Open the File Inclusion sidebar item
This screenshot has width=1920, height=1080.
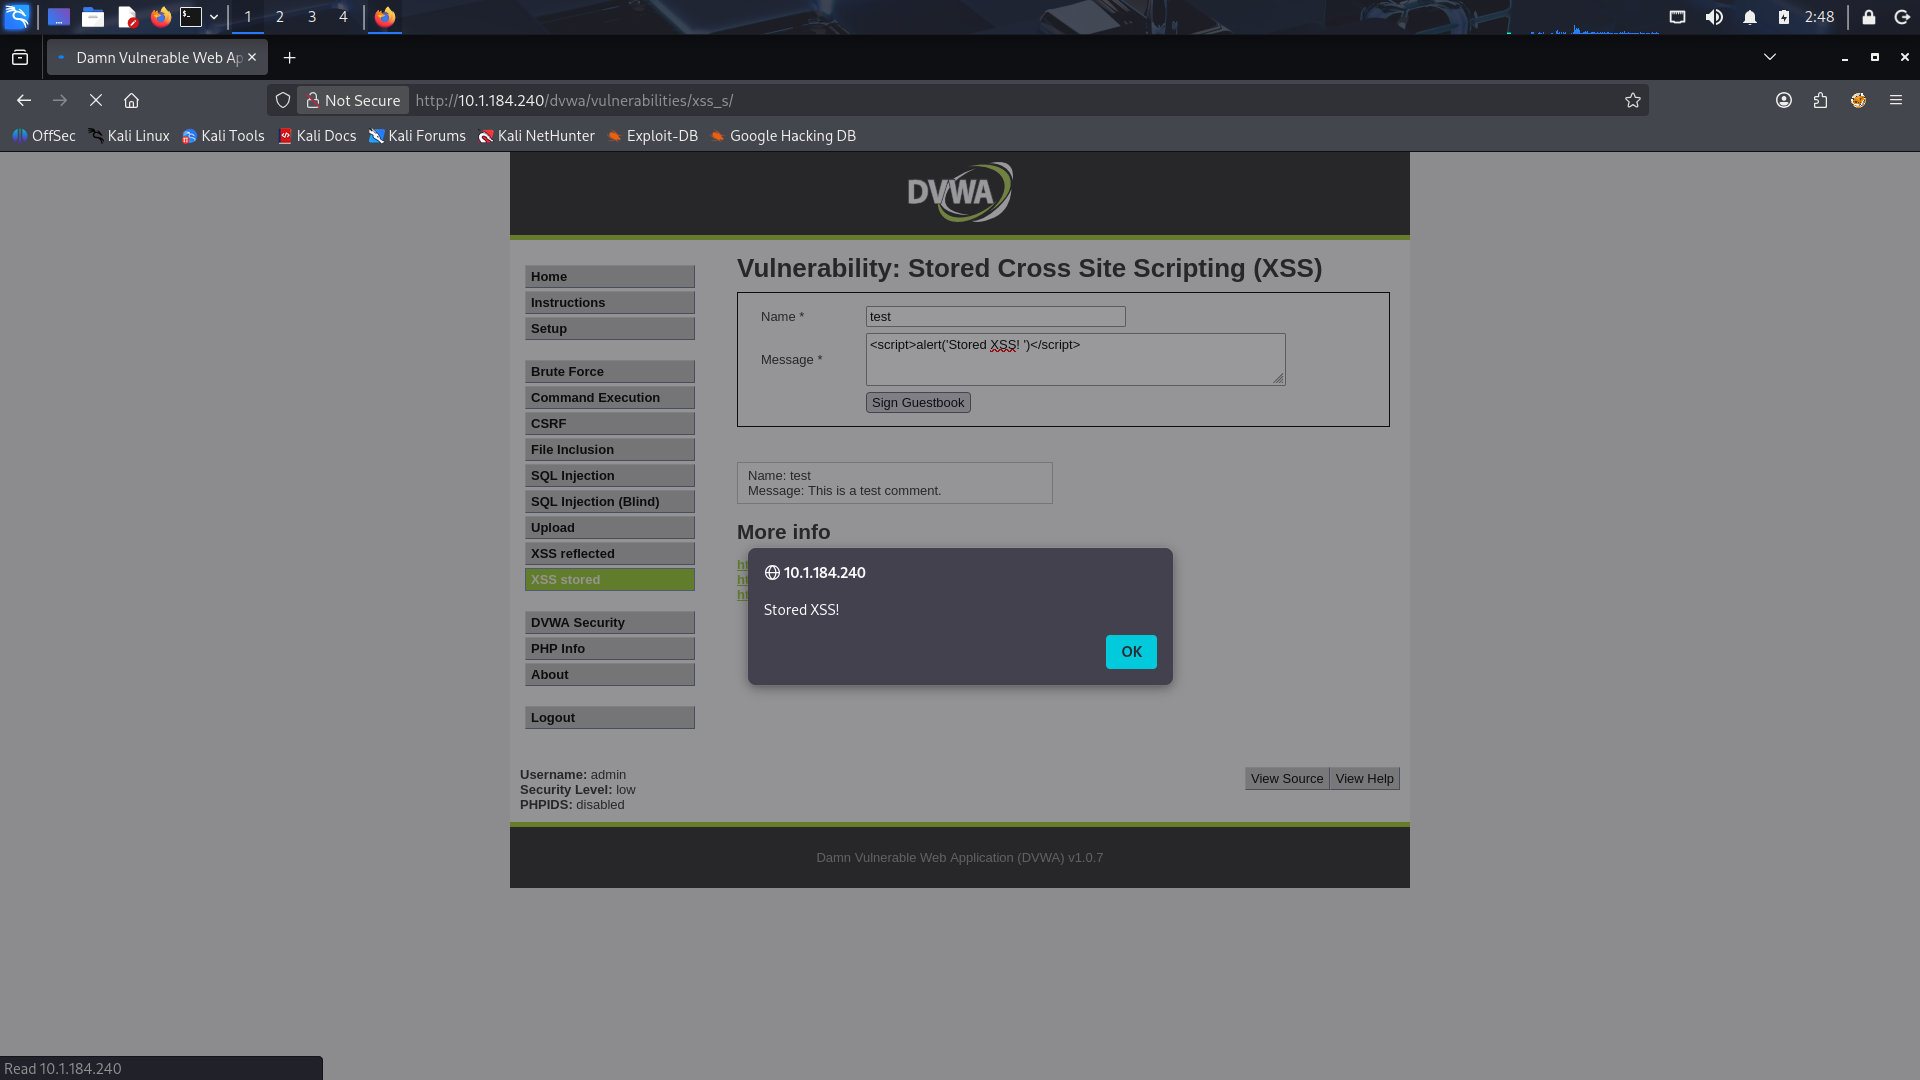[610, 450]
